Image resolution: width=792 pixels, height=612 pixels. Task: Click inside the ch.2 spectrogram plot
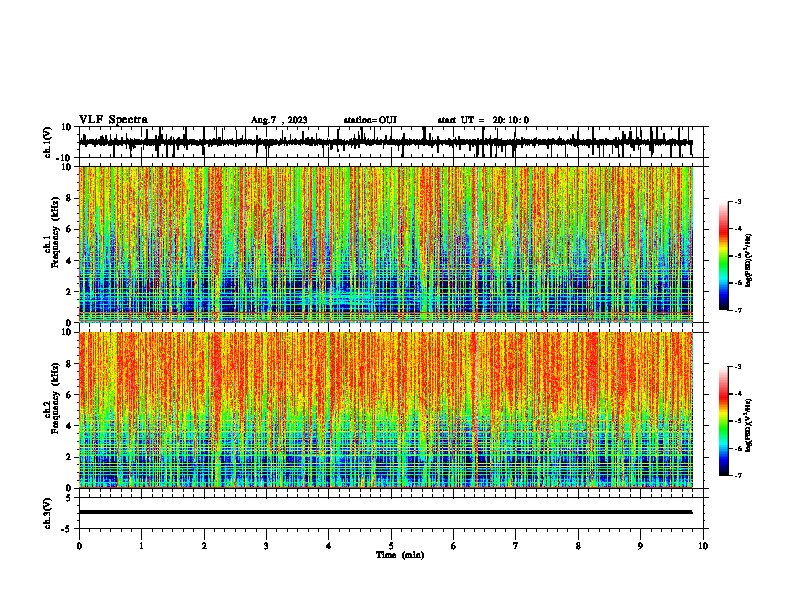coord(385,410)
